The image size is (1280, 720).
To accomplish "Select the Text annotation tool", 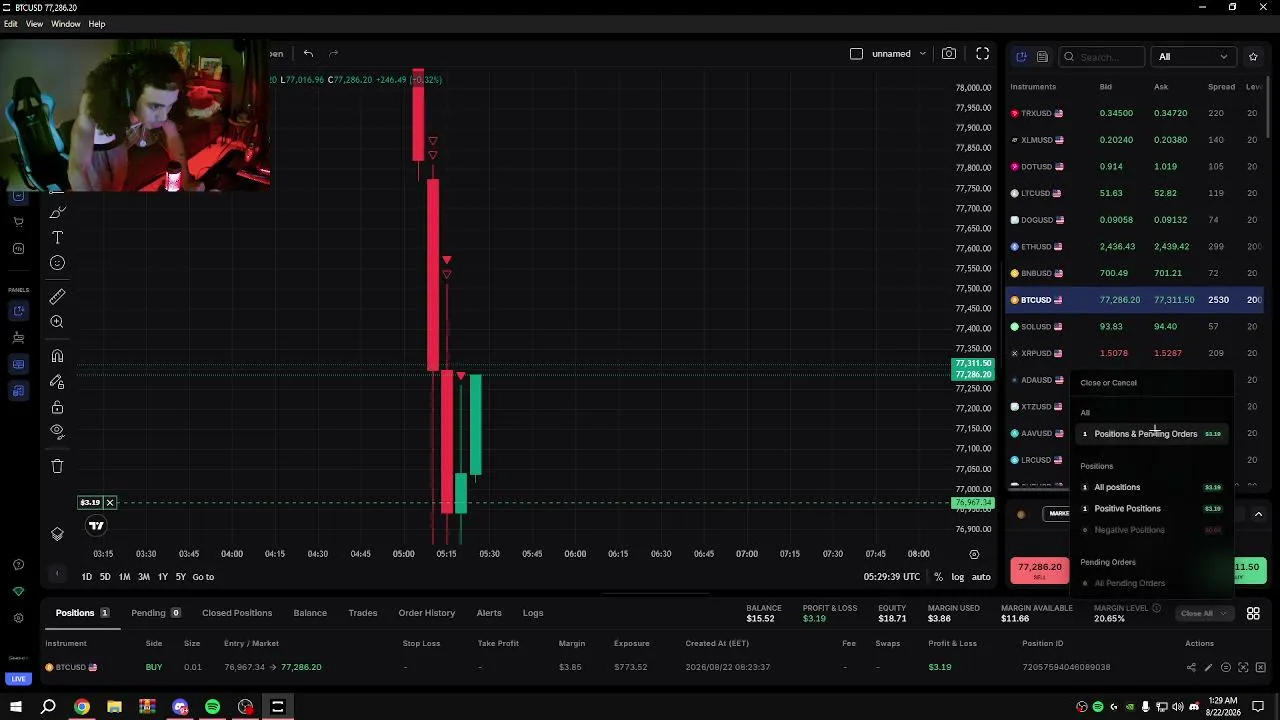I will [57, 237].
